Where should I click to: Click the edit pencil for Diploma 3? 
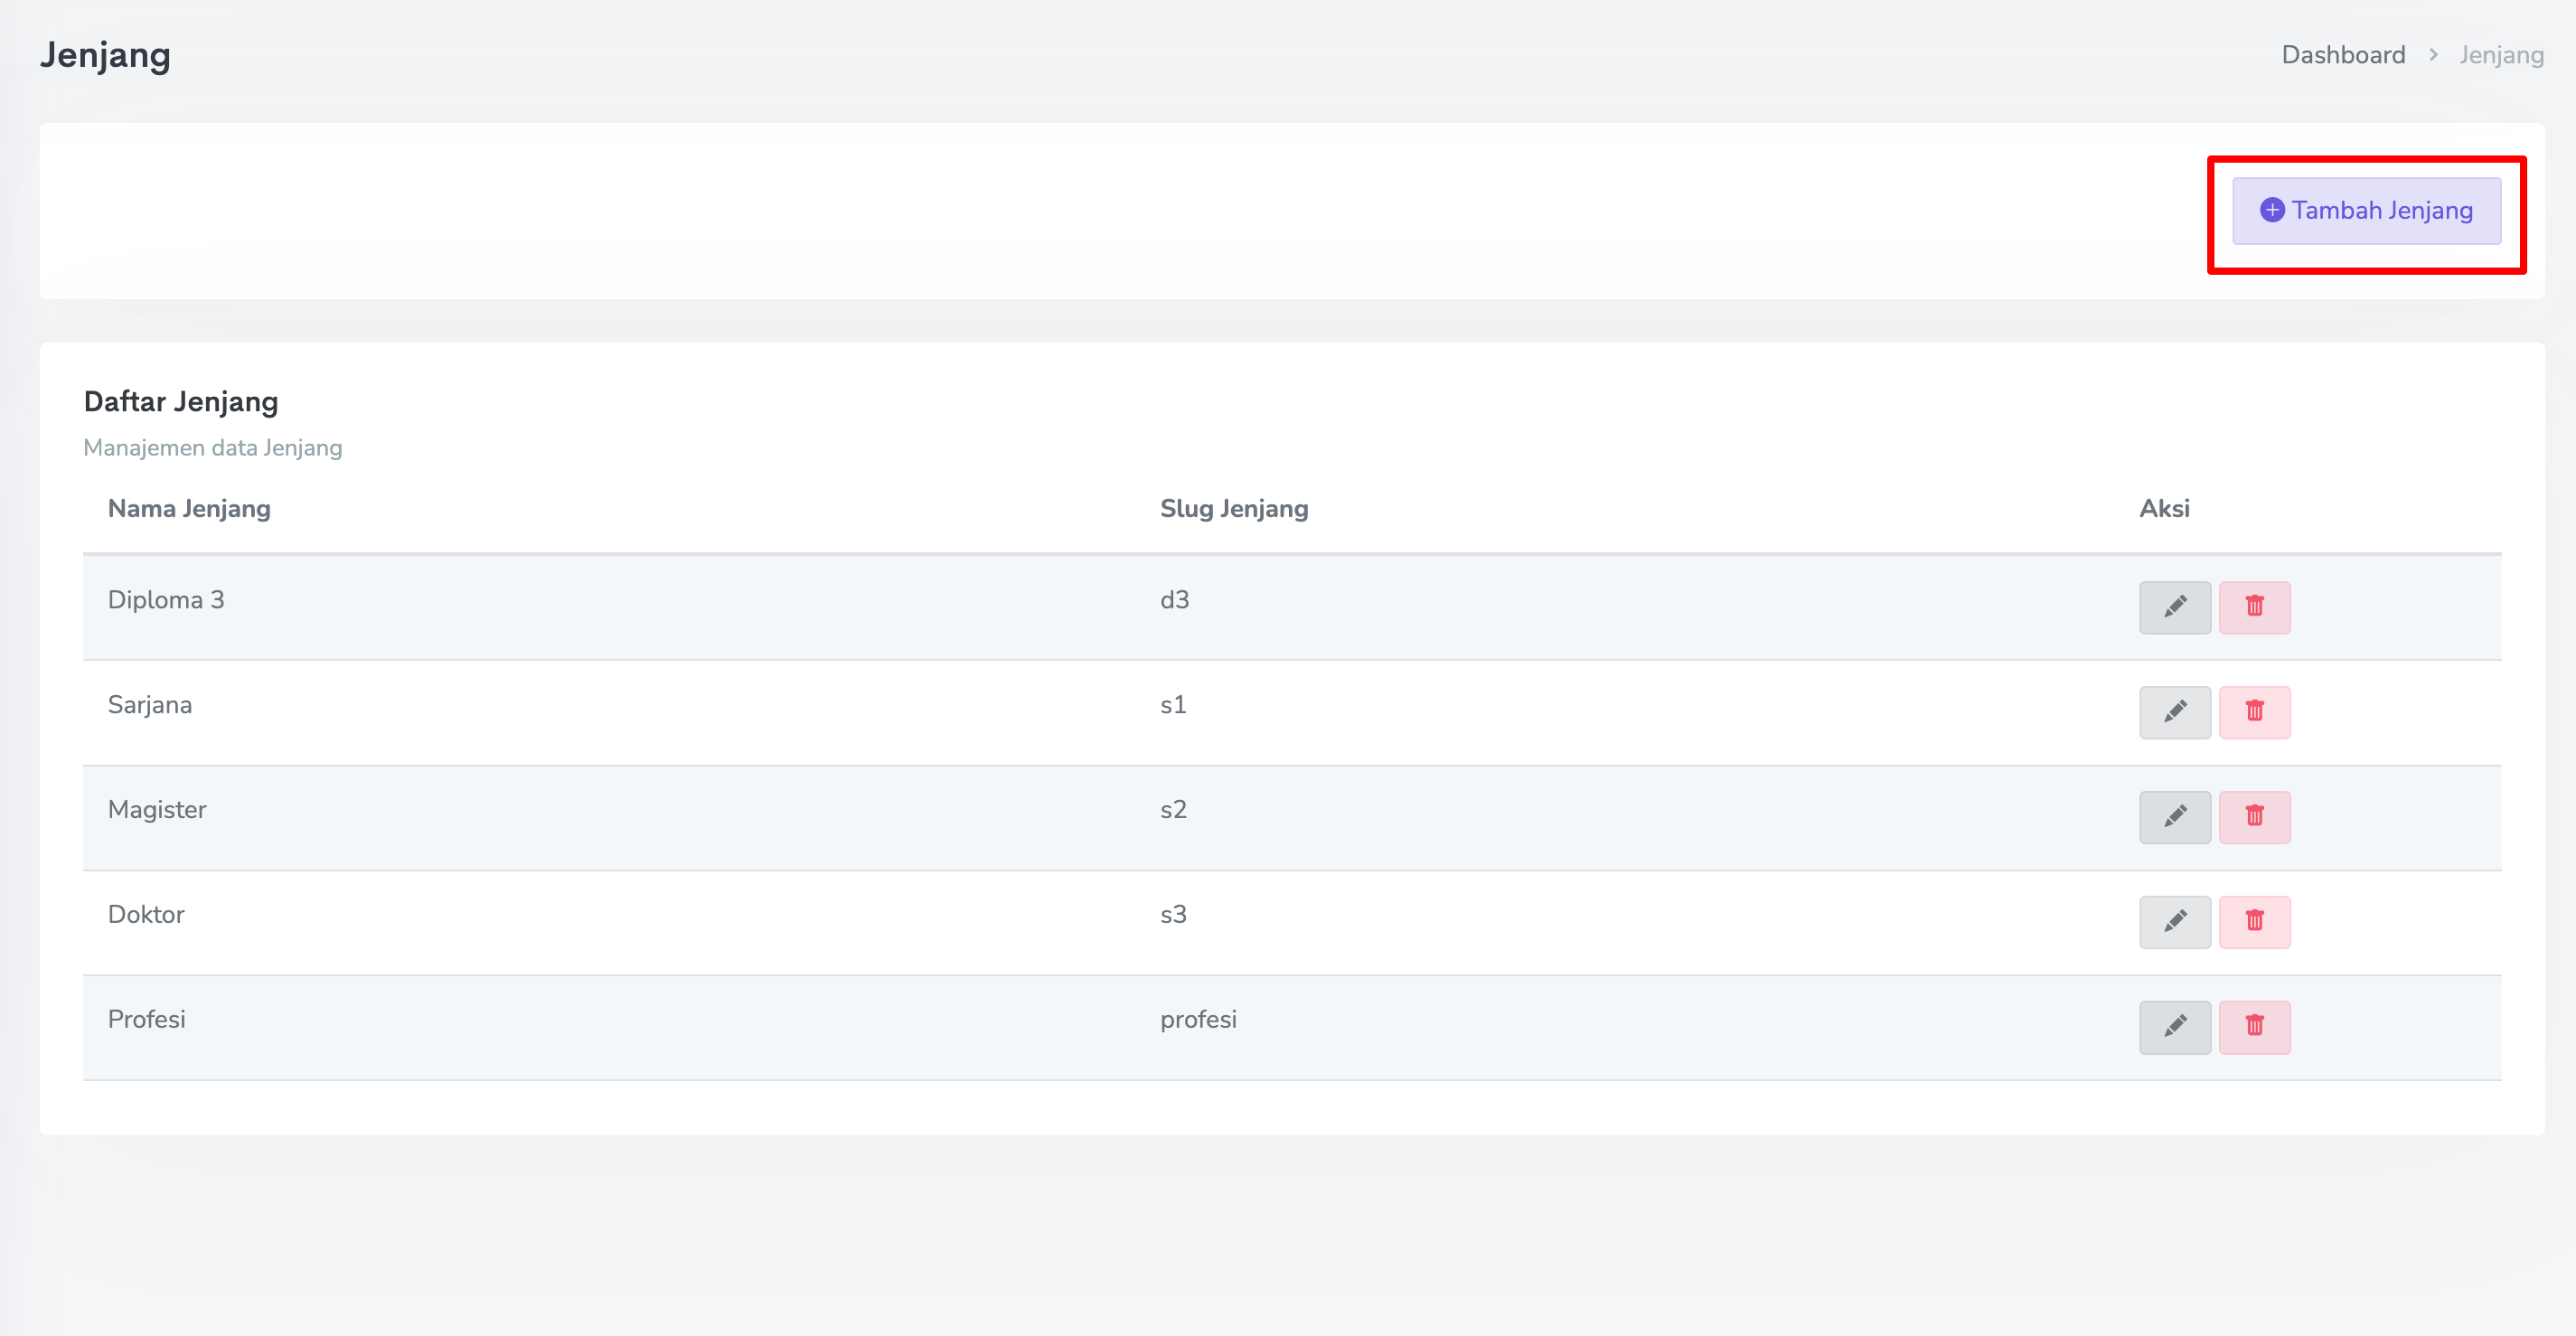(x=2174, y=607)
